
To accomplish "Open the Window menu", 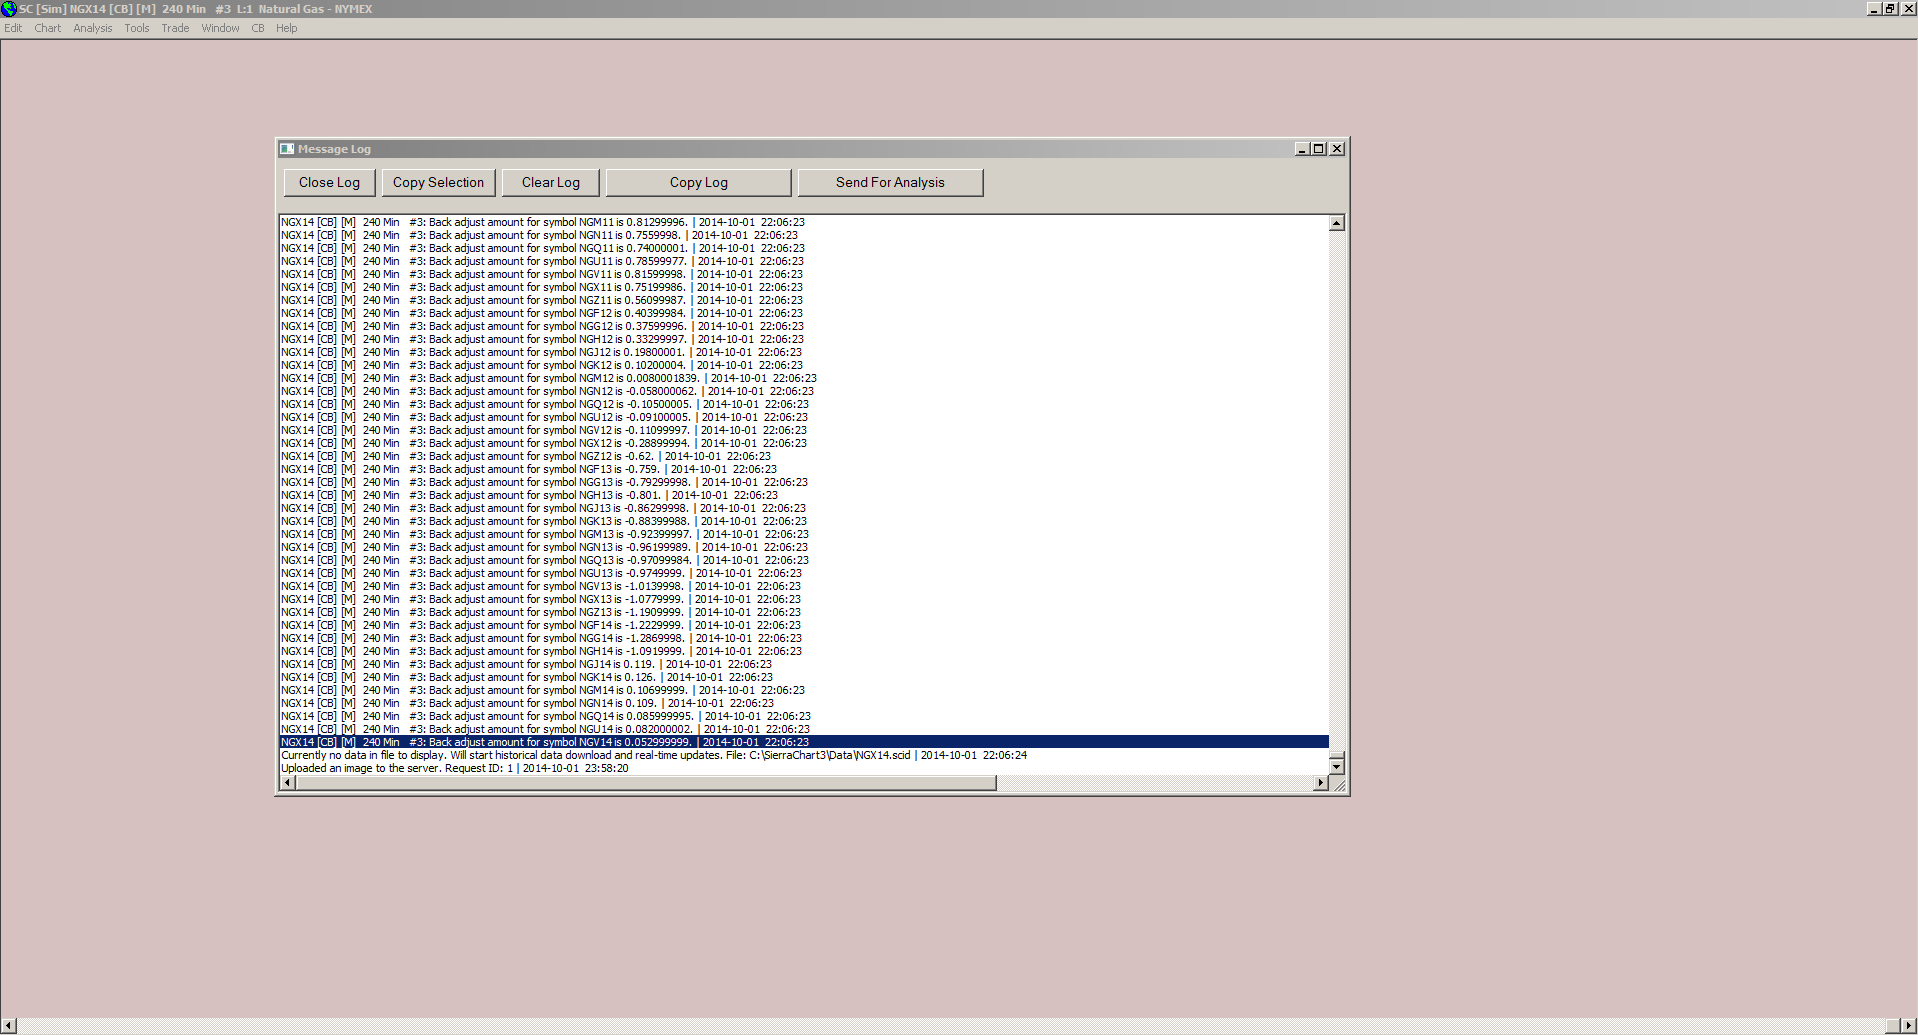I will (x=220, y=28).
